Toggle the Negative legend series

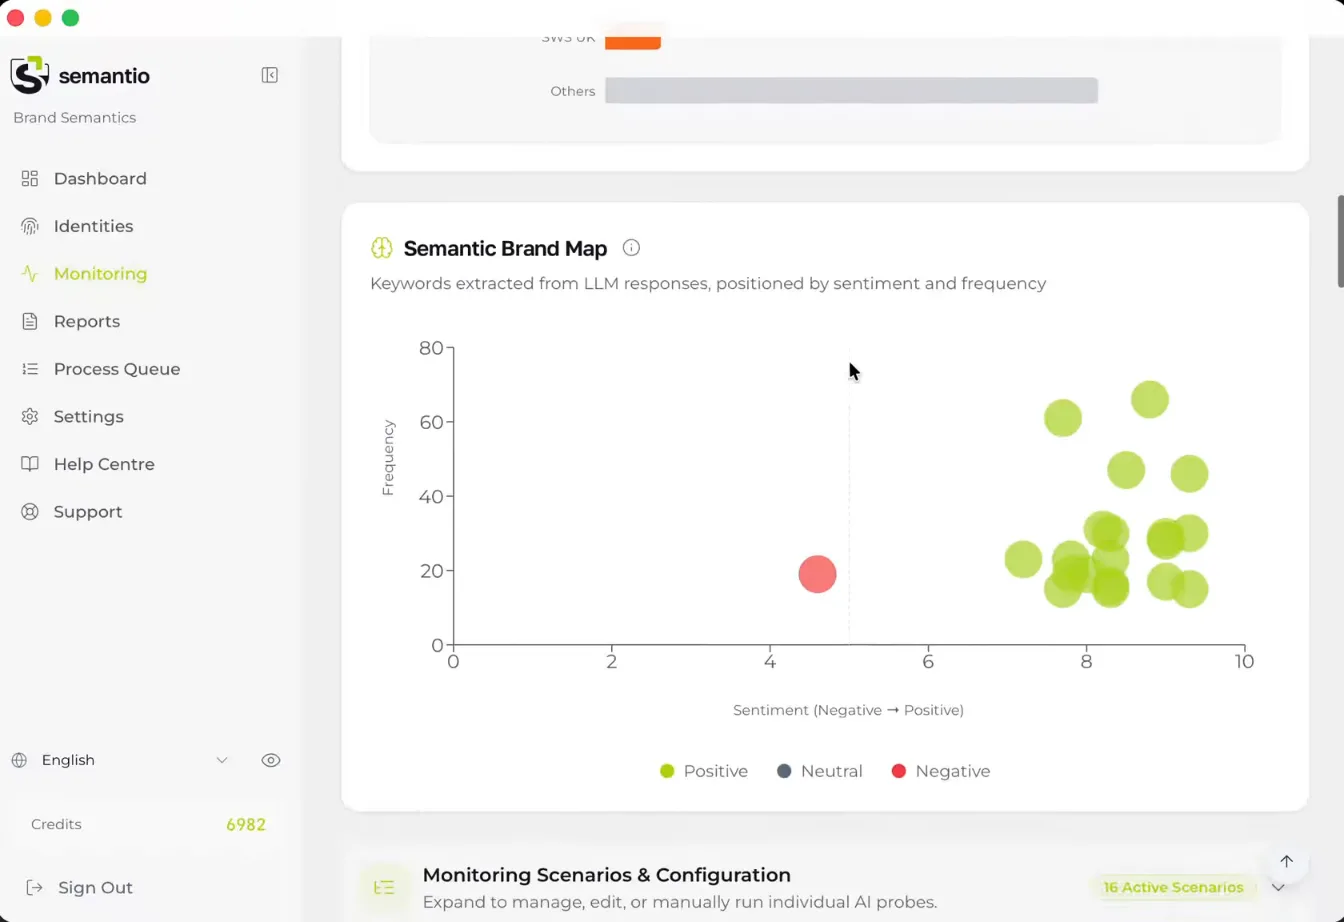940,771
